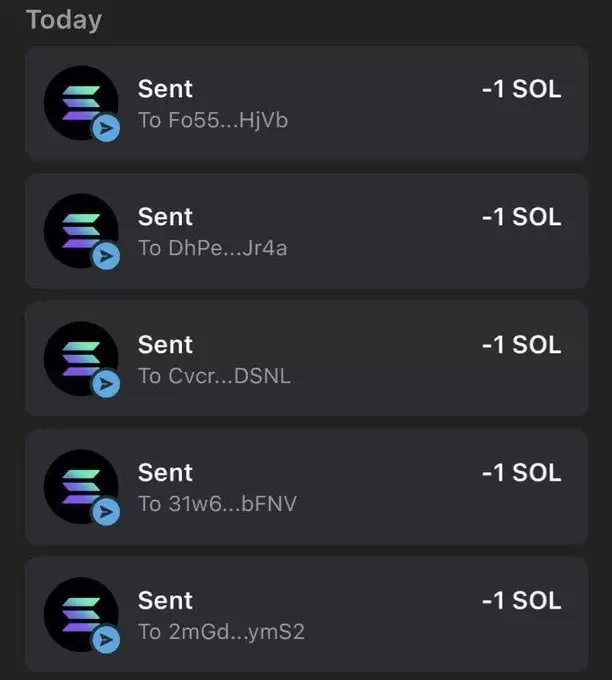612x680 pixels.
Task: Open address To Cvcr...DSNL
Action: (214, 376)
